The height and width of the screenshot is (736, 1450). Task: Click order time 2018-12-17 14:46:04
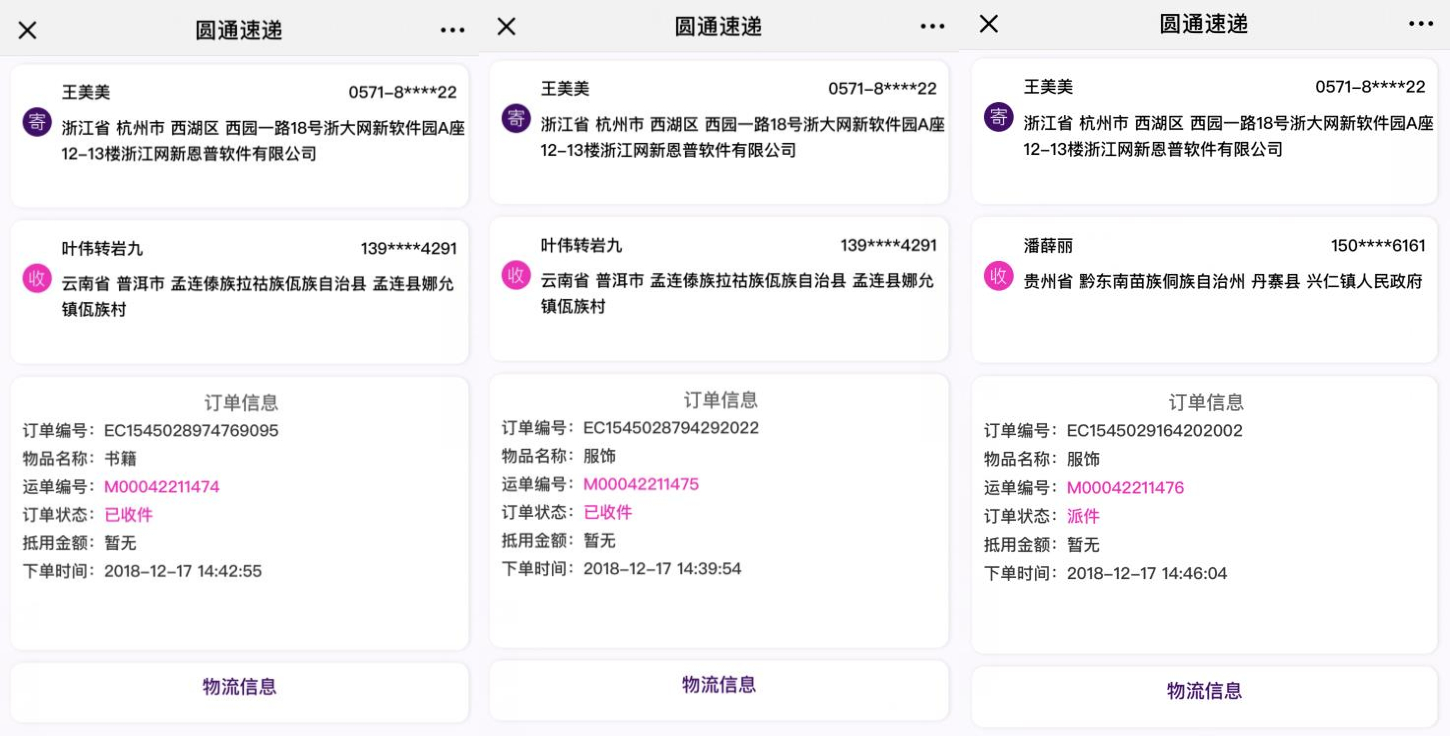1147,573
